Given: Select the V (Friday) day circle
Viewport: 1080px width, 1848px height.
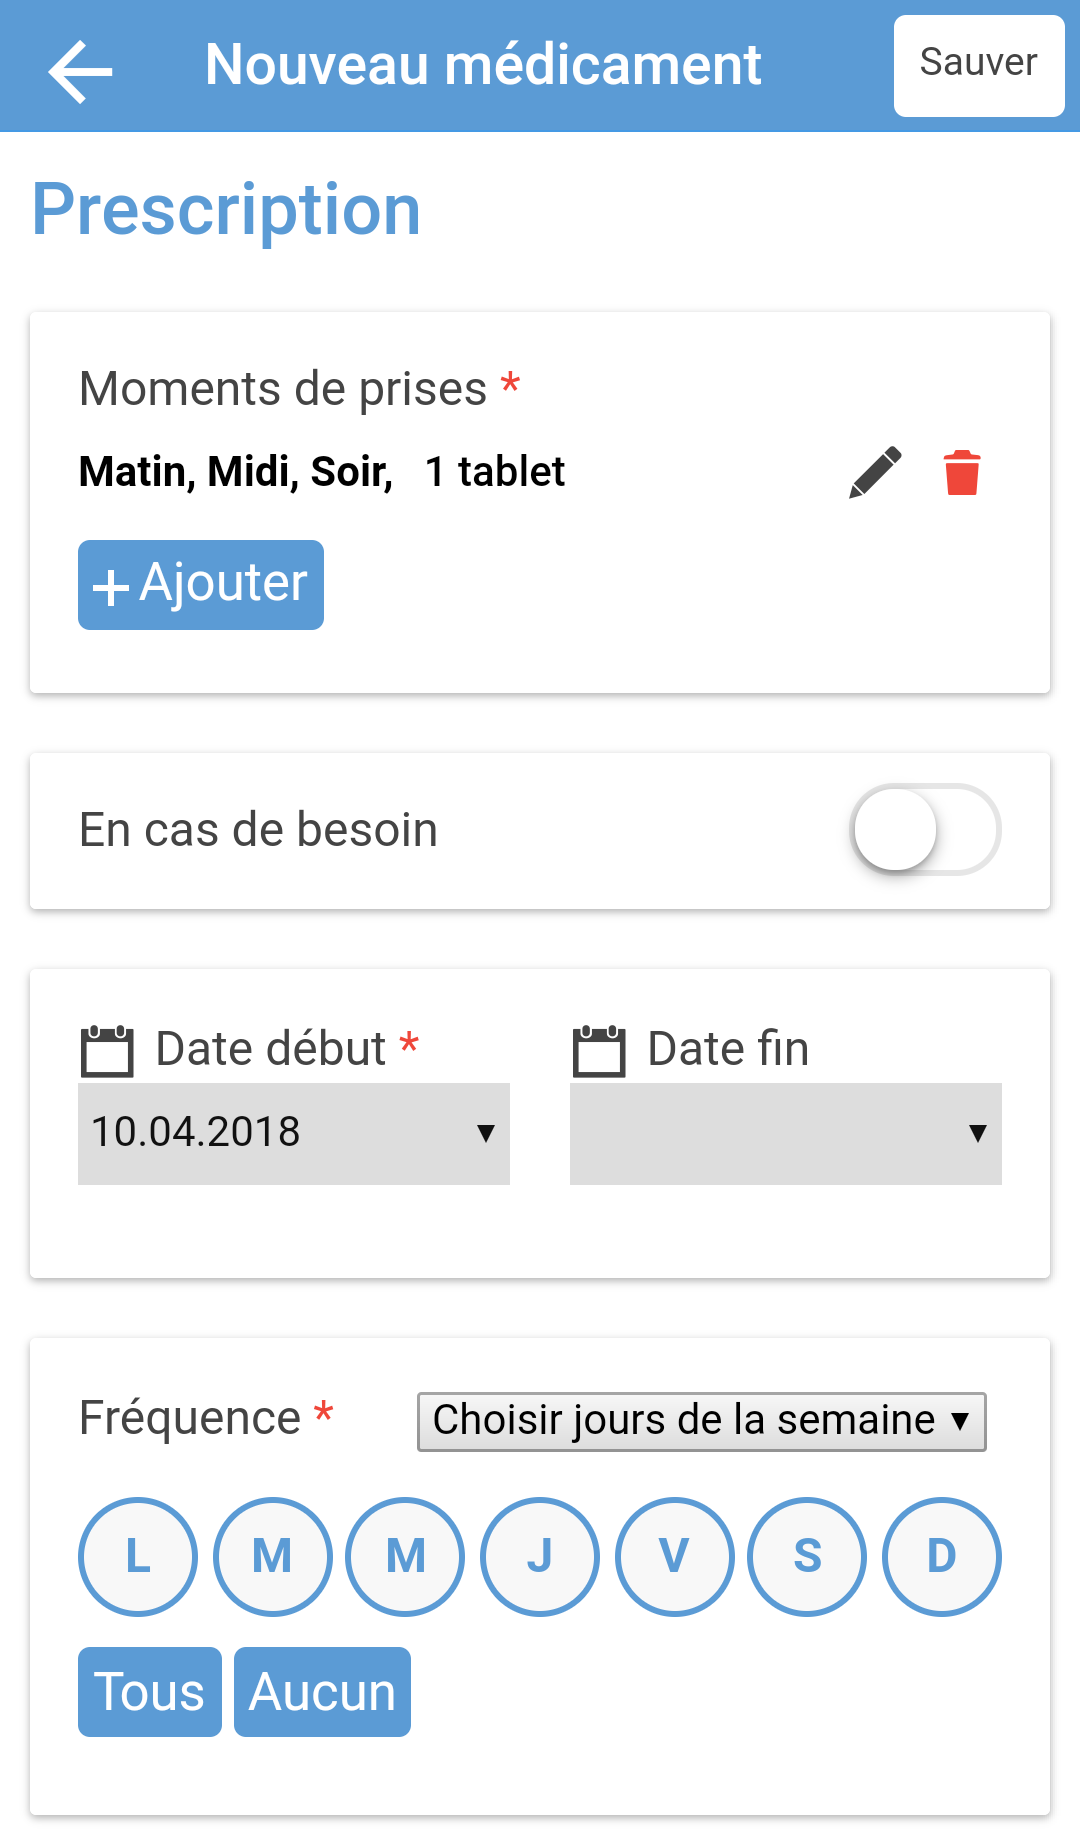Looking at the screenshot, I should click(x=674, y=1556).
